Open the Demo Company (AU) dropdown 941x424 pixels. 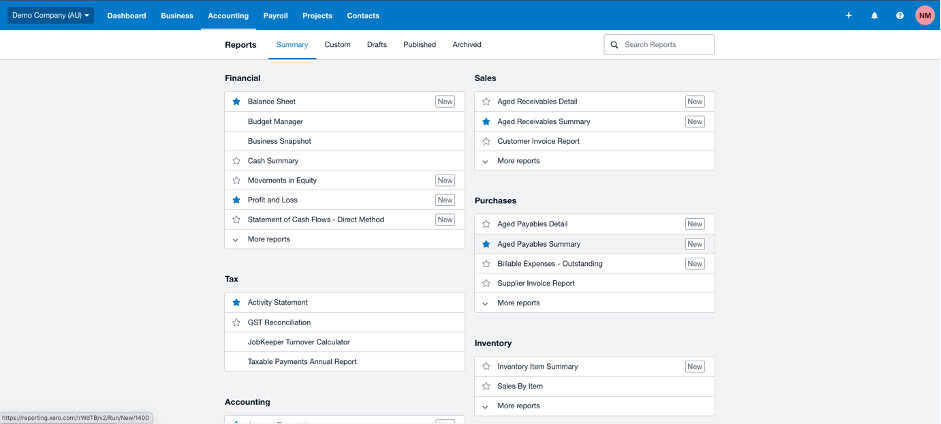point(50,16)
